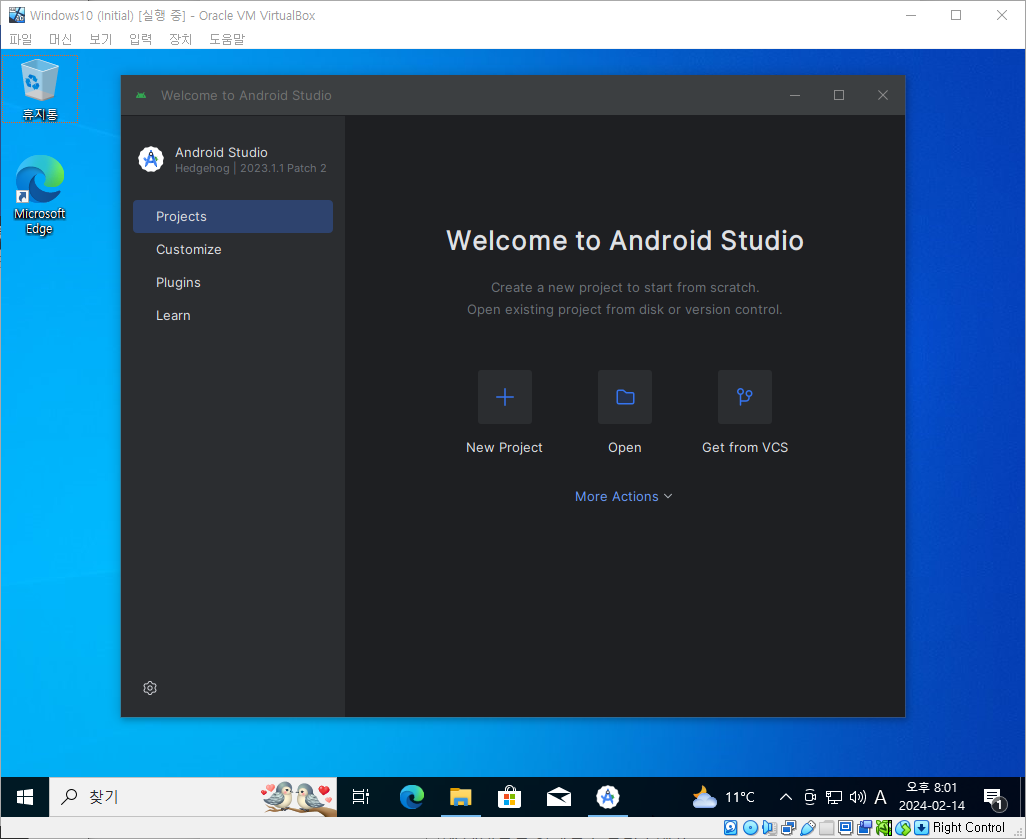Viewport: 1026px width, 839px height.
Task: Click the small Android icon in the title bar
Action: 141,96
